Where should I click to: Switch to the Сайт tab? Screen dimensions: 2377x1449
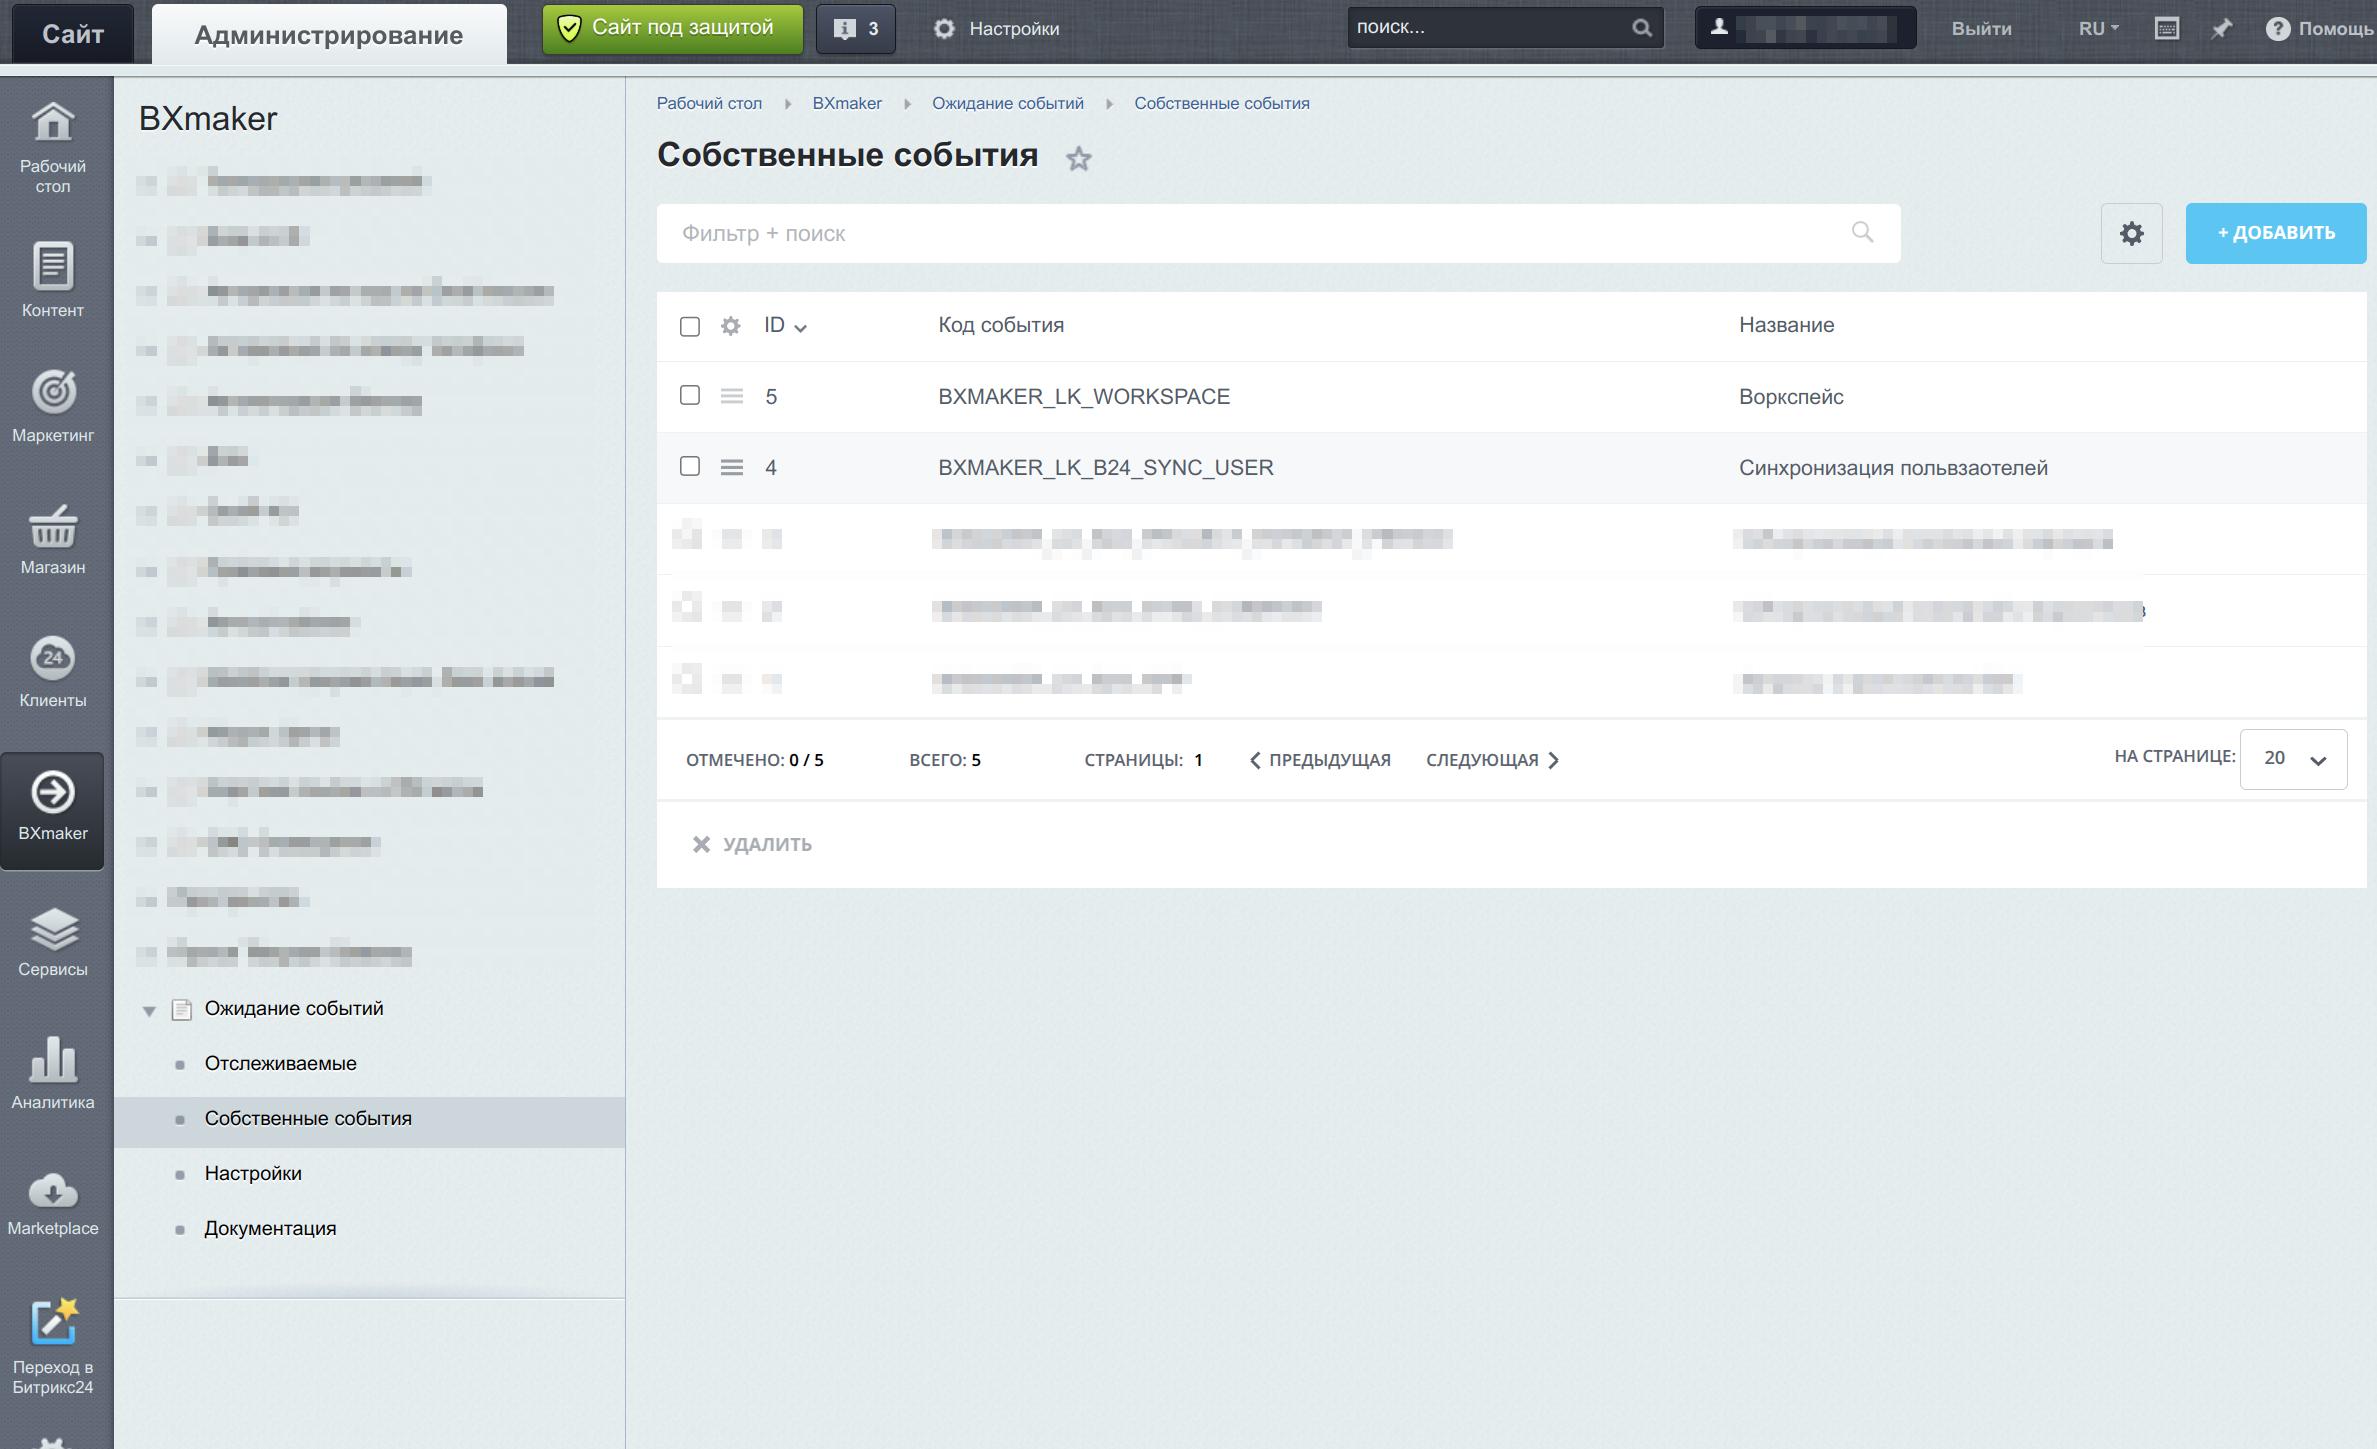pos(73,33)
